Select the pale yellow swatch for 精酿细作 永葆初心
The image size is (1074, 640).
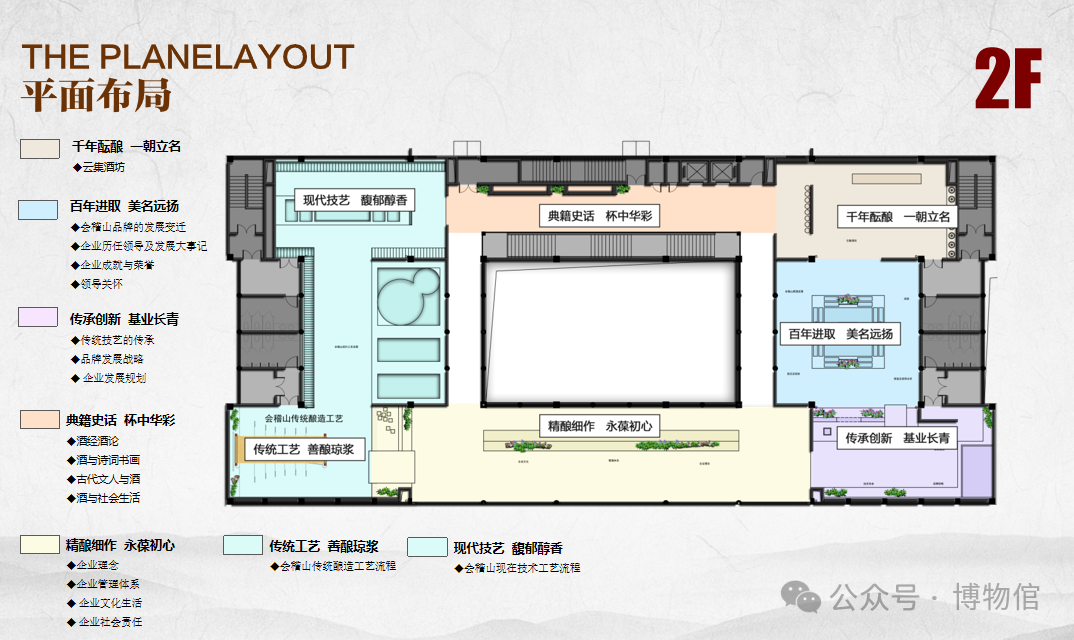40,544
